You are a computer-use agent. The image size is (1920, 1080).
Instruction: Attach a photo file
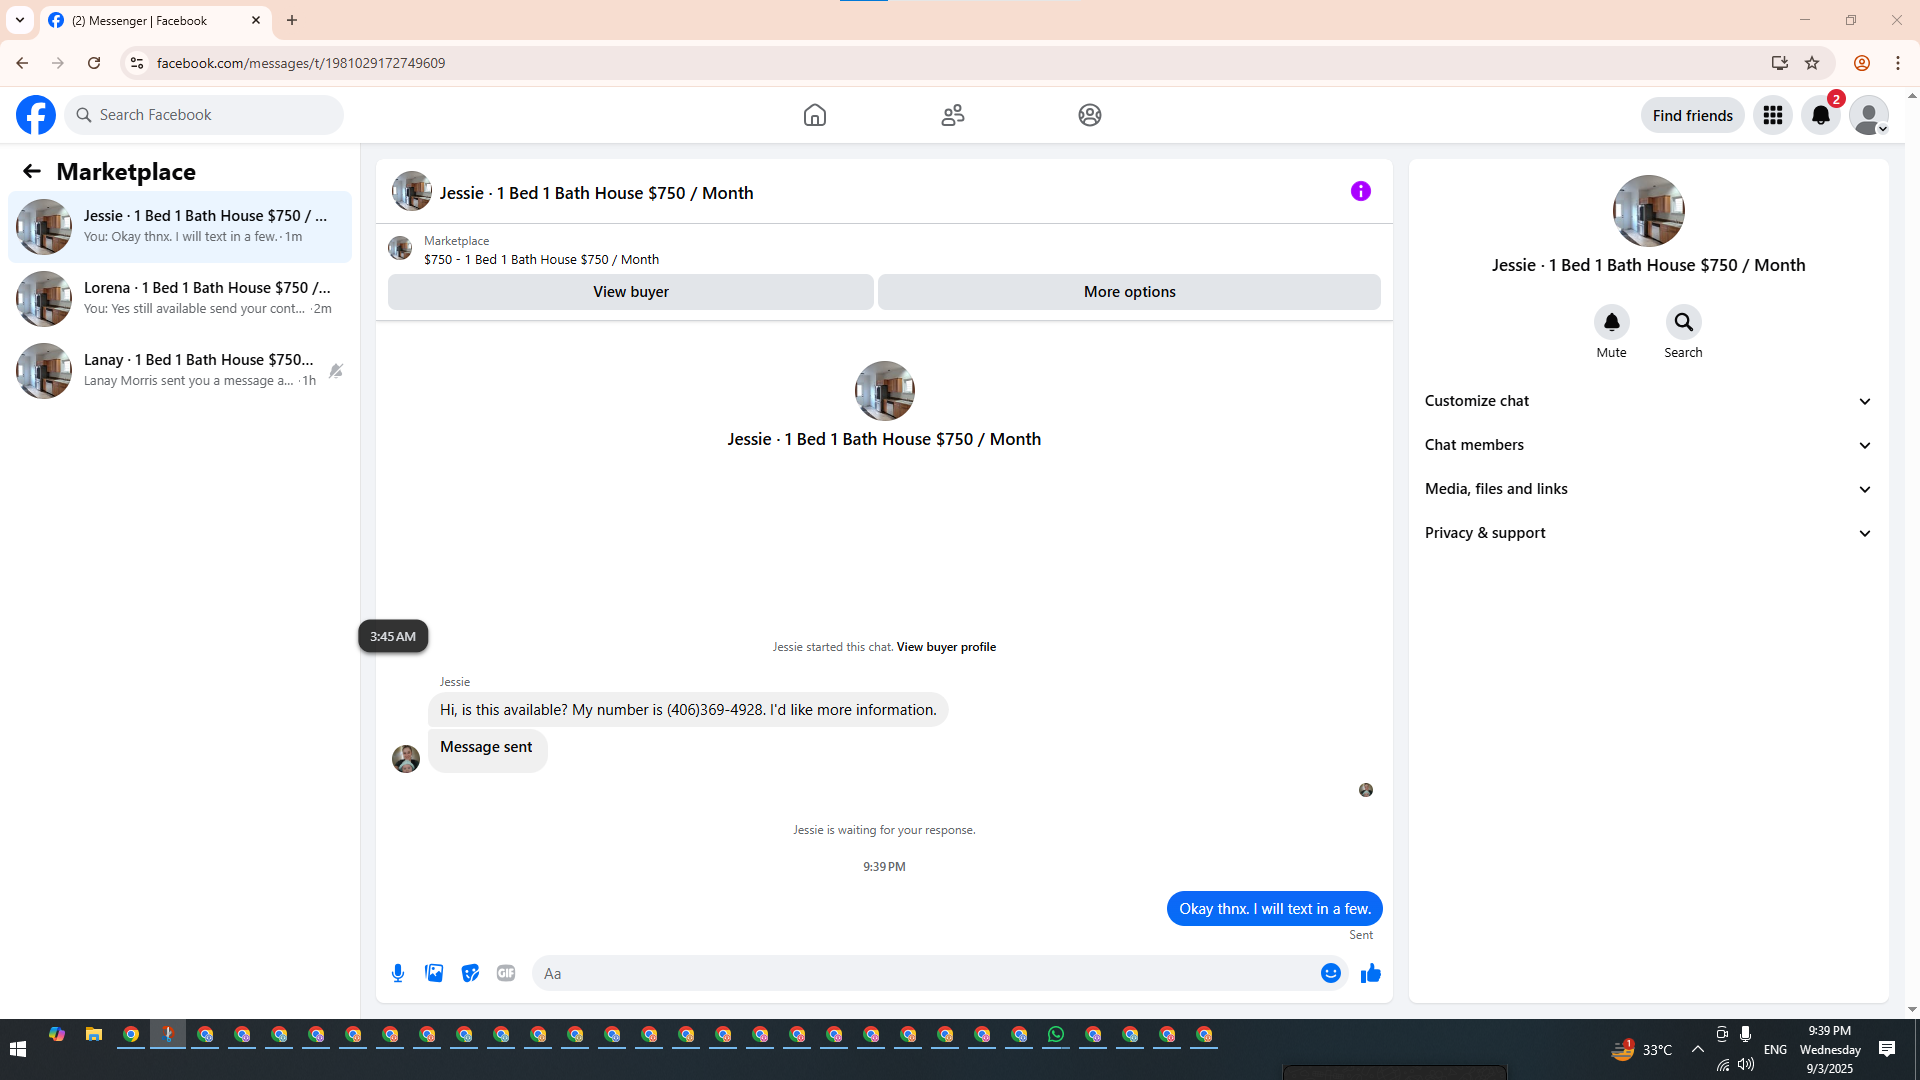point(434,973)
